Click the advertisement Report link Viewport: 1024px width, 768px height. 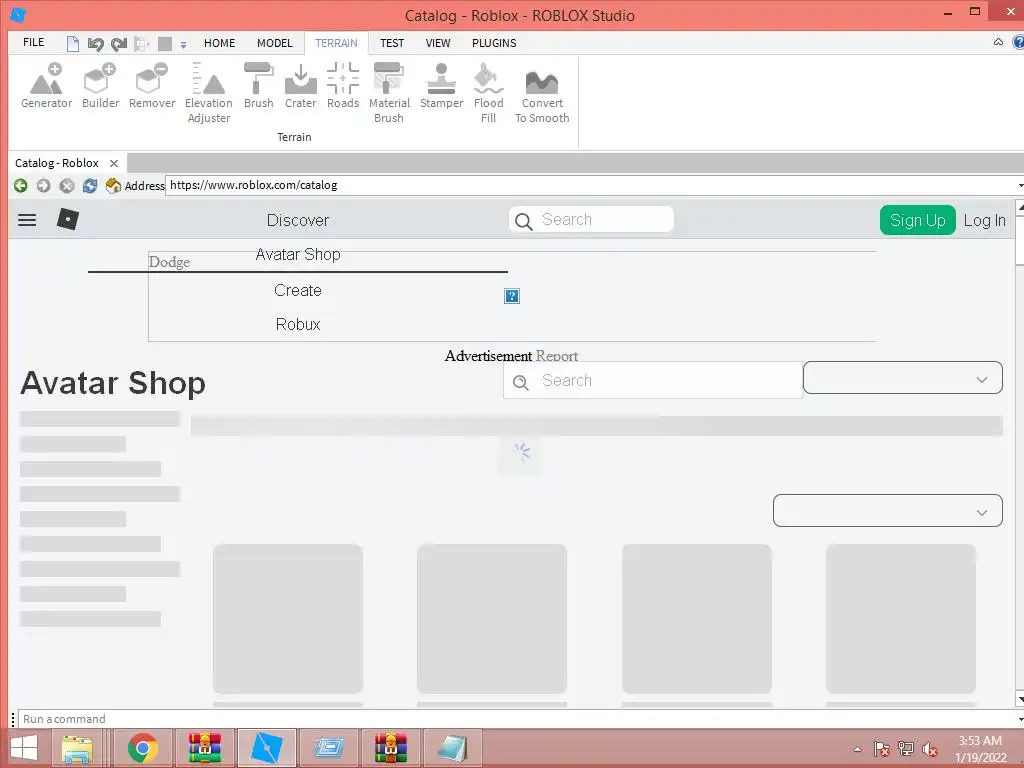[x=556, y=356]
